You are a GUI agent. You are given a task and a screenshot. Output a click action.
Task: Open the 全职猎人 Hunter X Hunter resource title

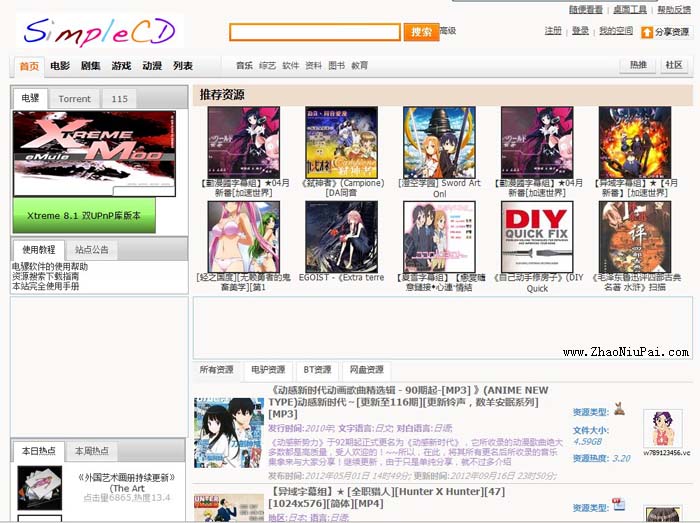coord(387,498)
